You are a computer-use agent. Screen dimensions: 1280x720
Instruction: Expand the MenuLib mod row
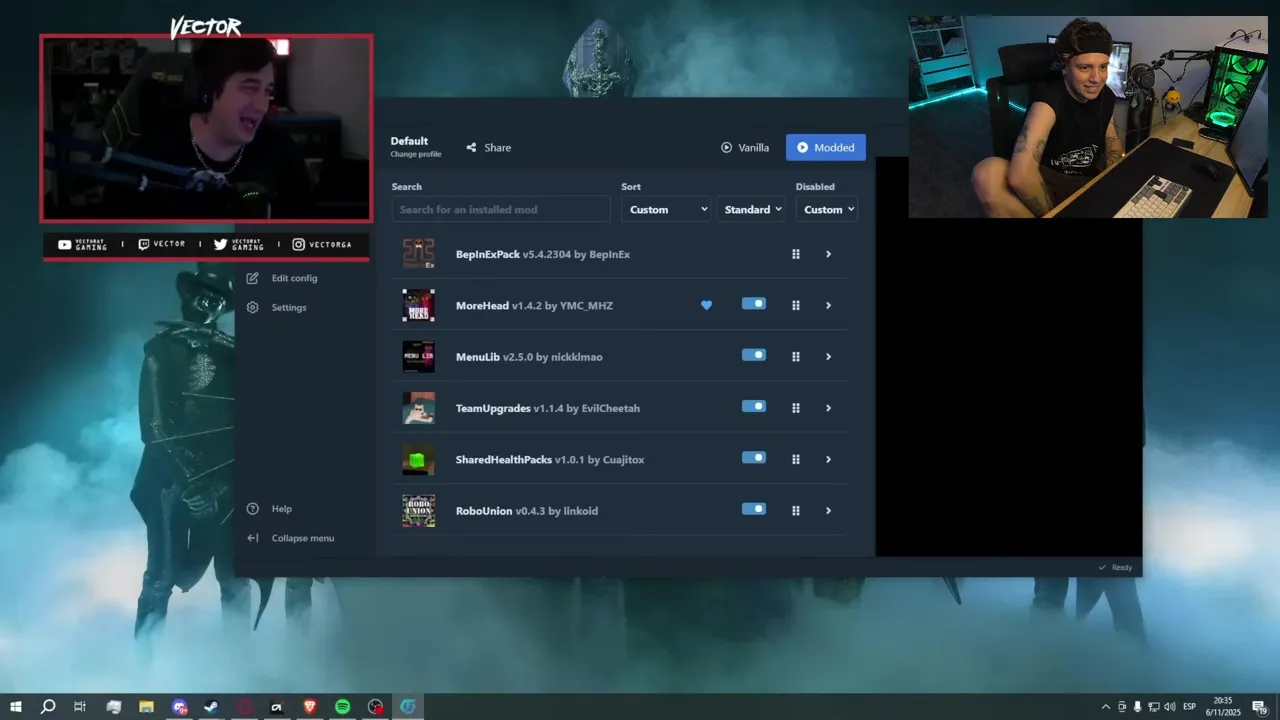tap(828, 357)
